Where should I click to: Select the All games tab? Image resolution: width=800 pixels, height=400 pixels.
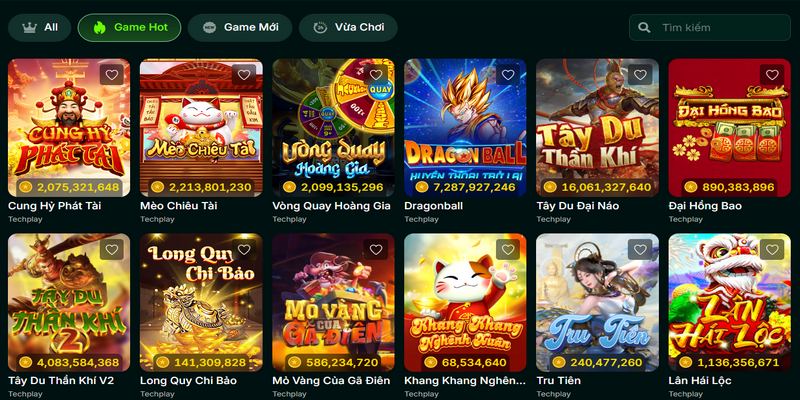tap(39, 28)
